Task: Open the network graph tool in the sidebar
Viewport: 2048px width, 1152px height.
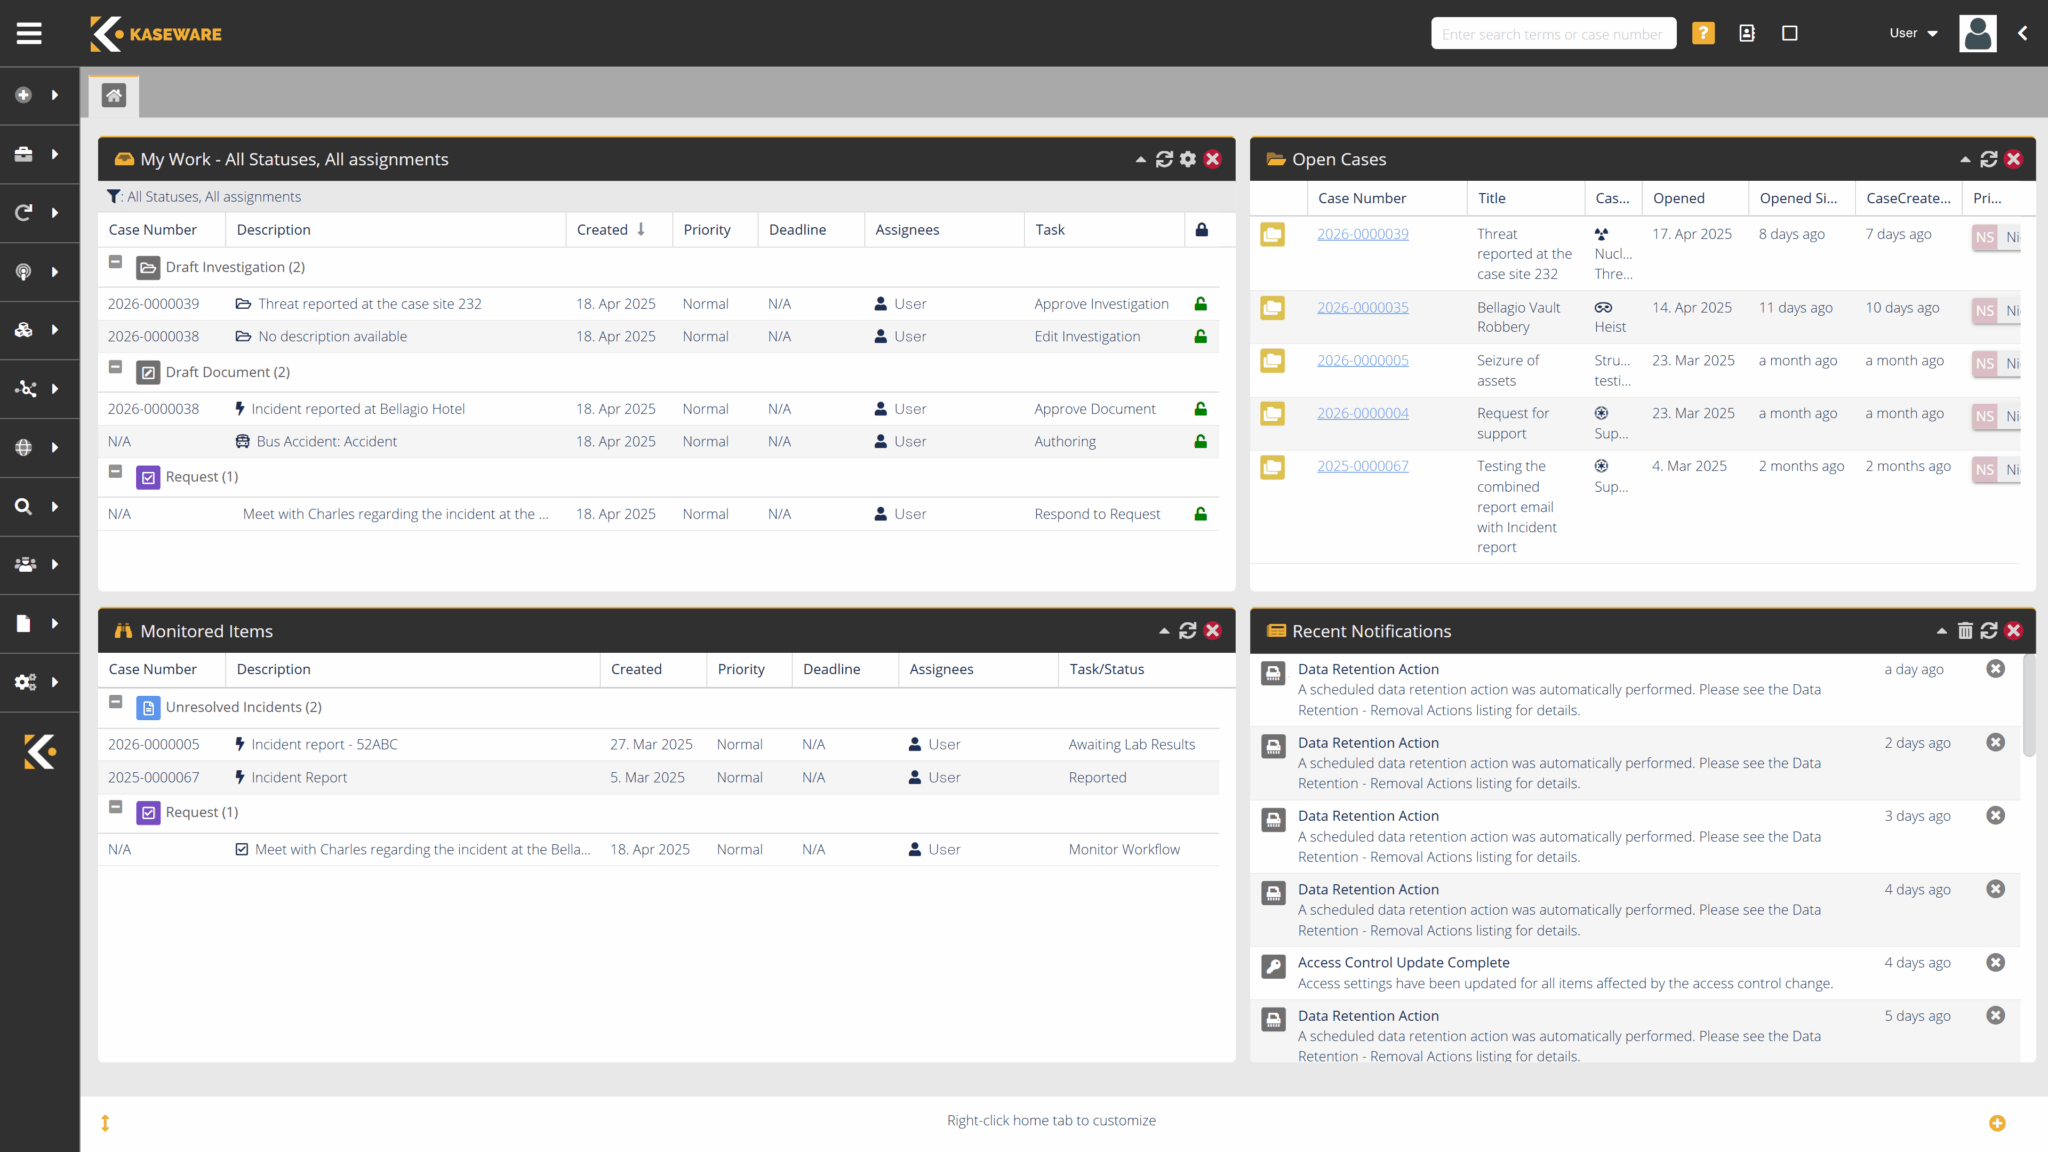Action: click(25, 389)
